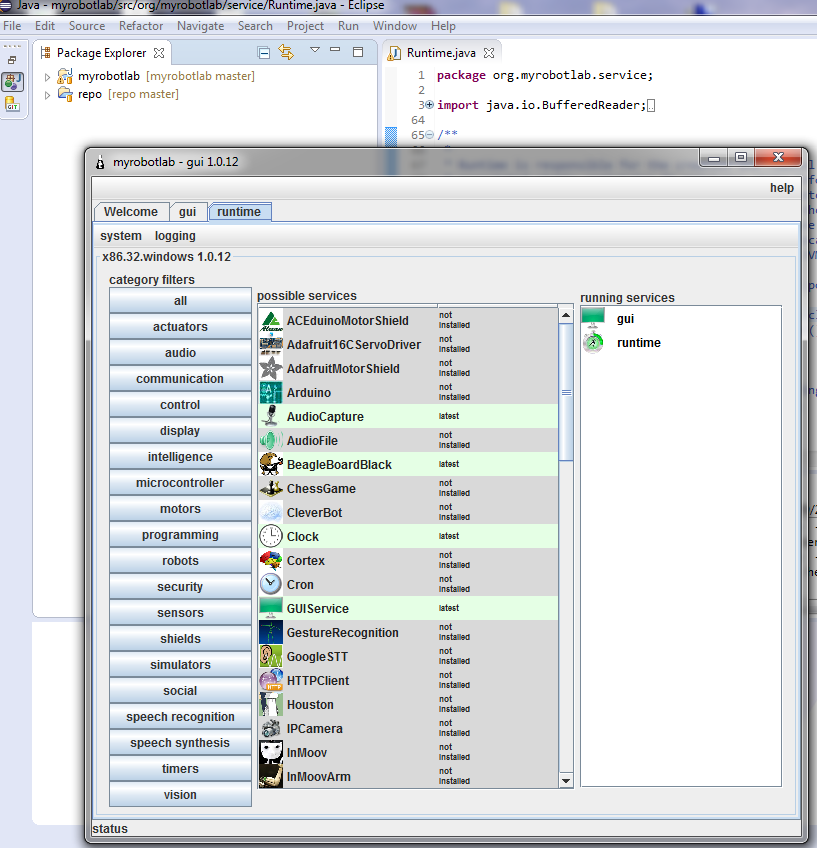Click the HTTPClient globe icon
This screenshot has height=848, width=817.
point(271,680)
